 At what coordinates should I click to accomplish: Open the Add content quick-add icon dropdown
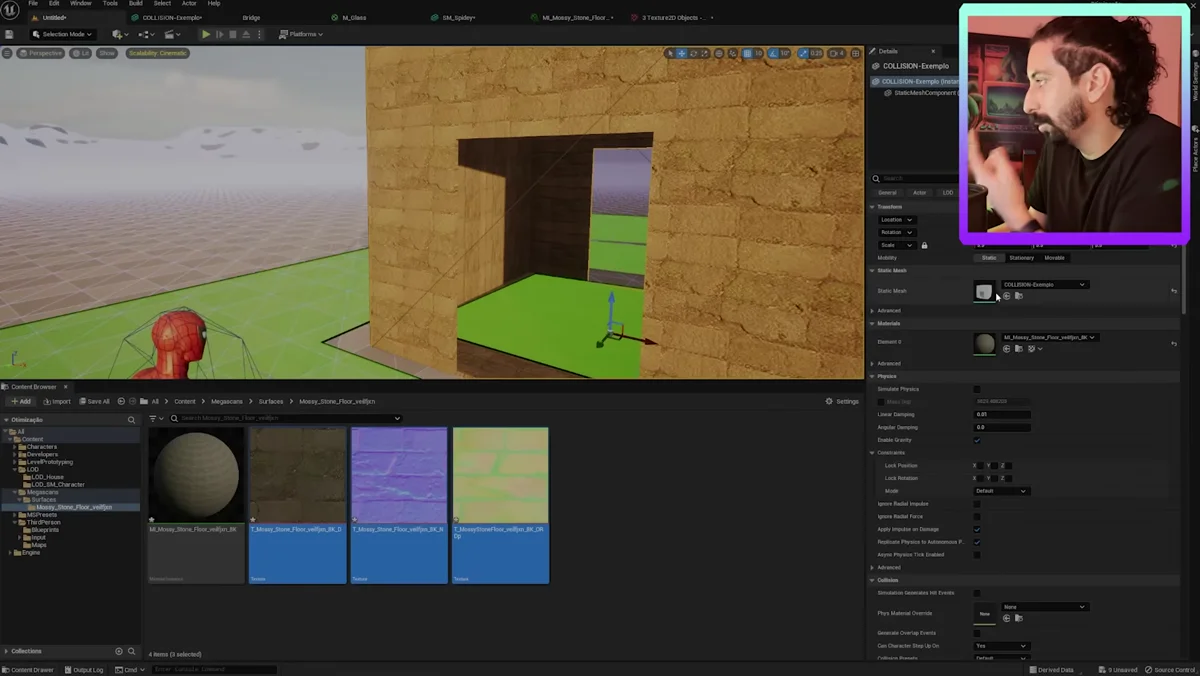120,34
